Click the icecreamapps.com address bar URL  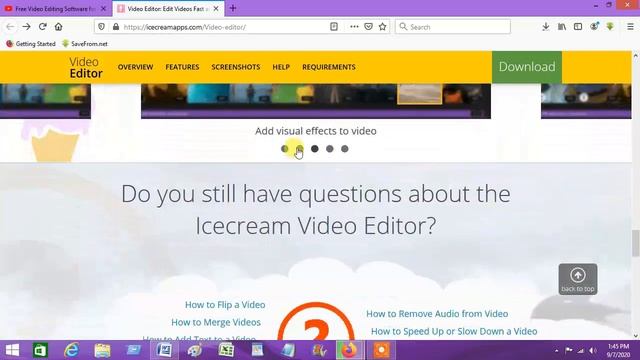pyautogui.click(x=184, y=27)
